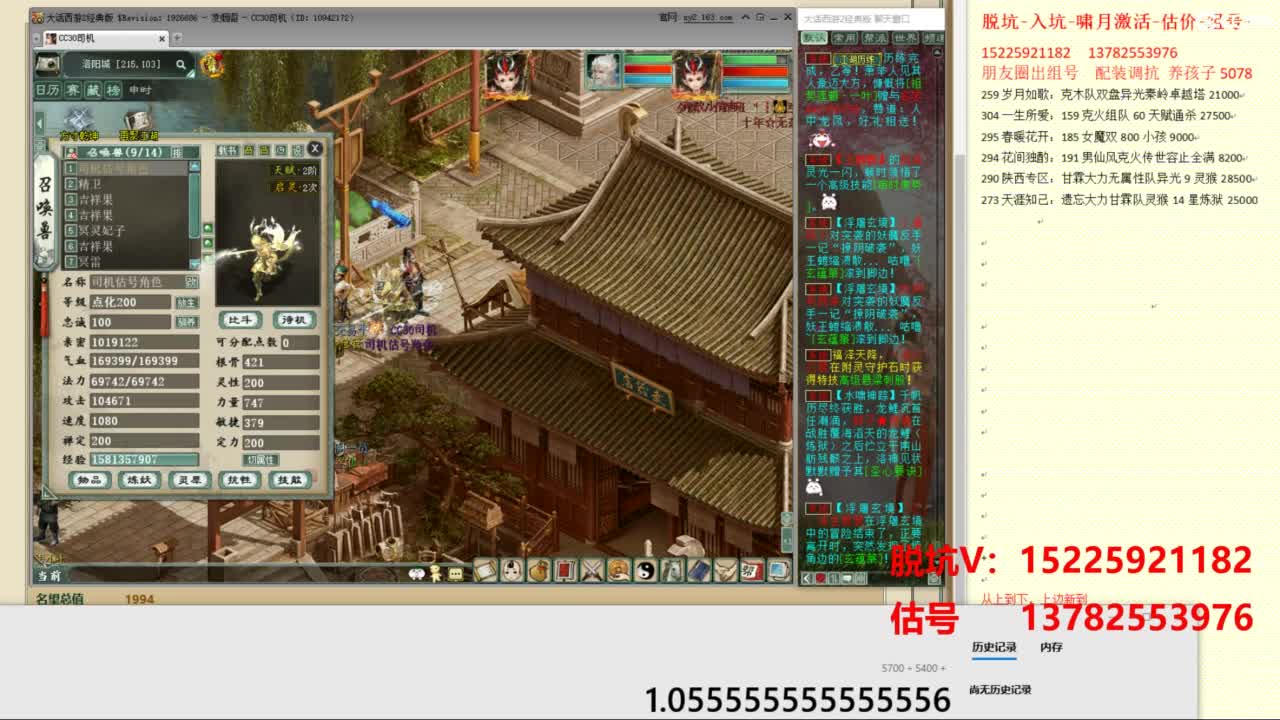Click the 放生 release button beside level
The width and height of the screenshot is (1280, 720).
(x=187, y=302)
